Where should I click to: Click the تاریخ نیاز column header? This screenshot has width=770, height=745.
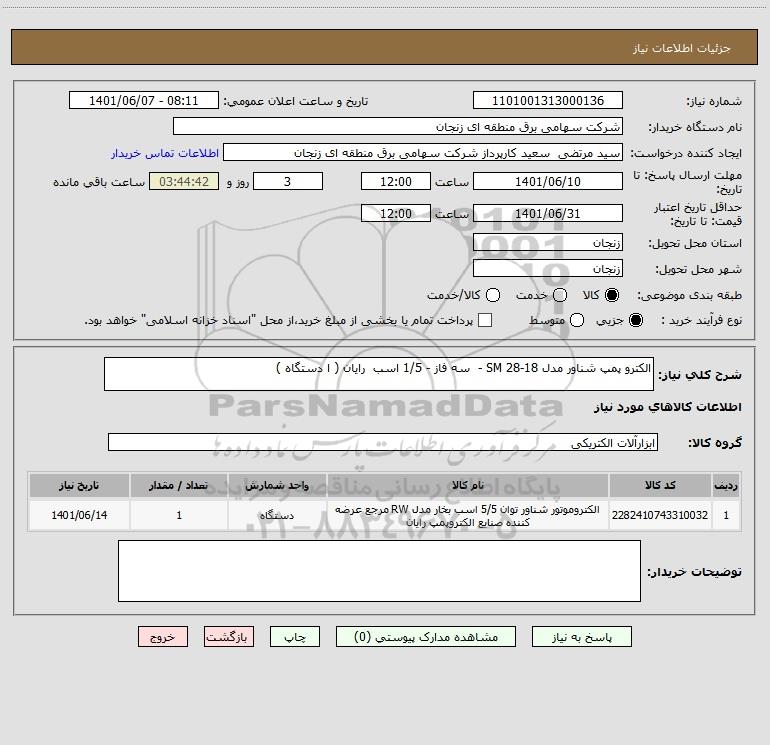click(x=79, y=485)
